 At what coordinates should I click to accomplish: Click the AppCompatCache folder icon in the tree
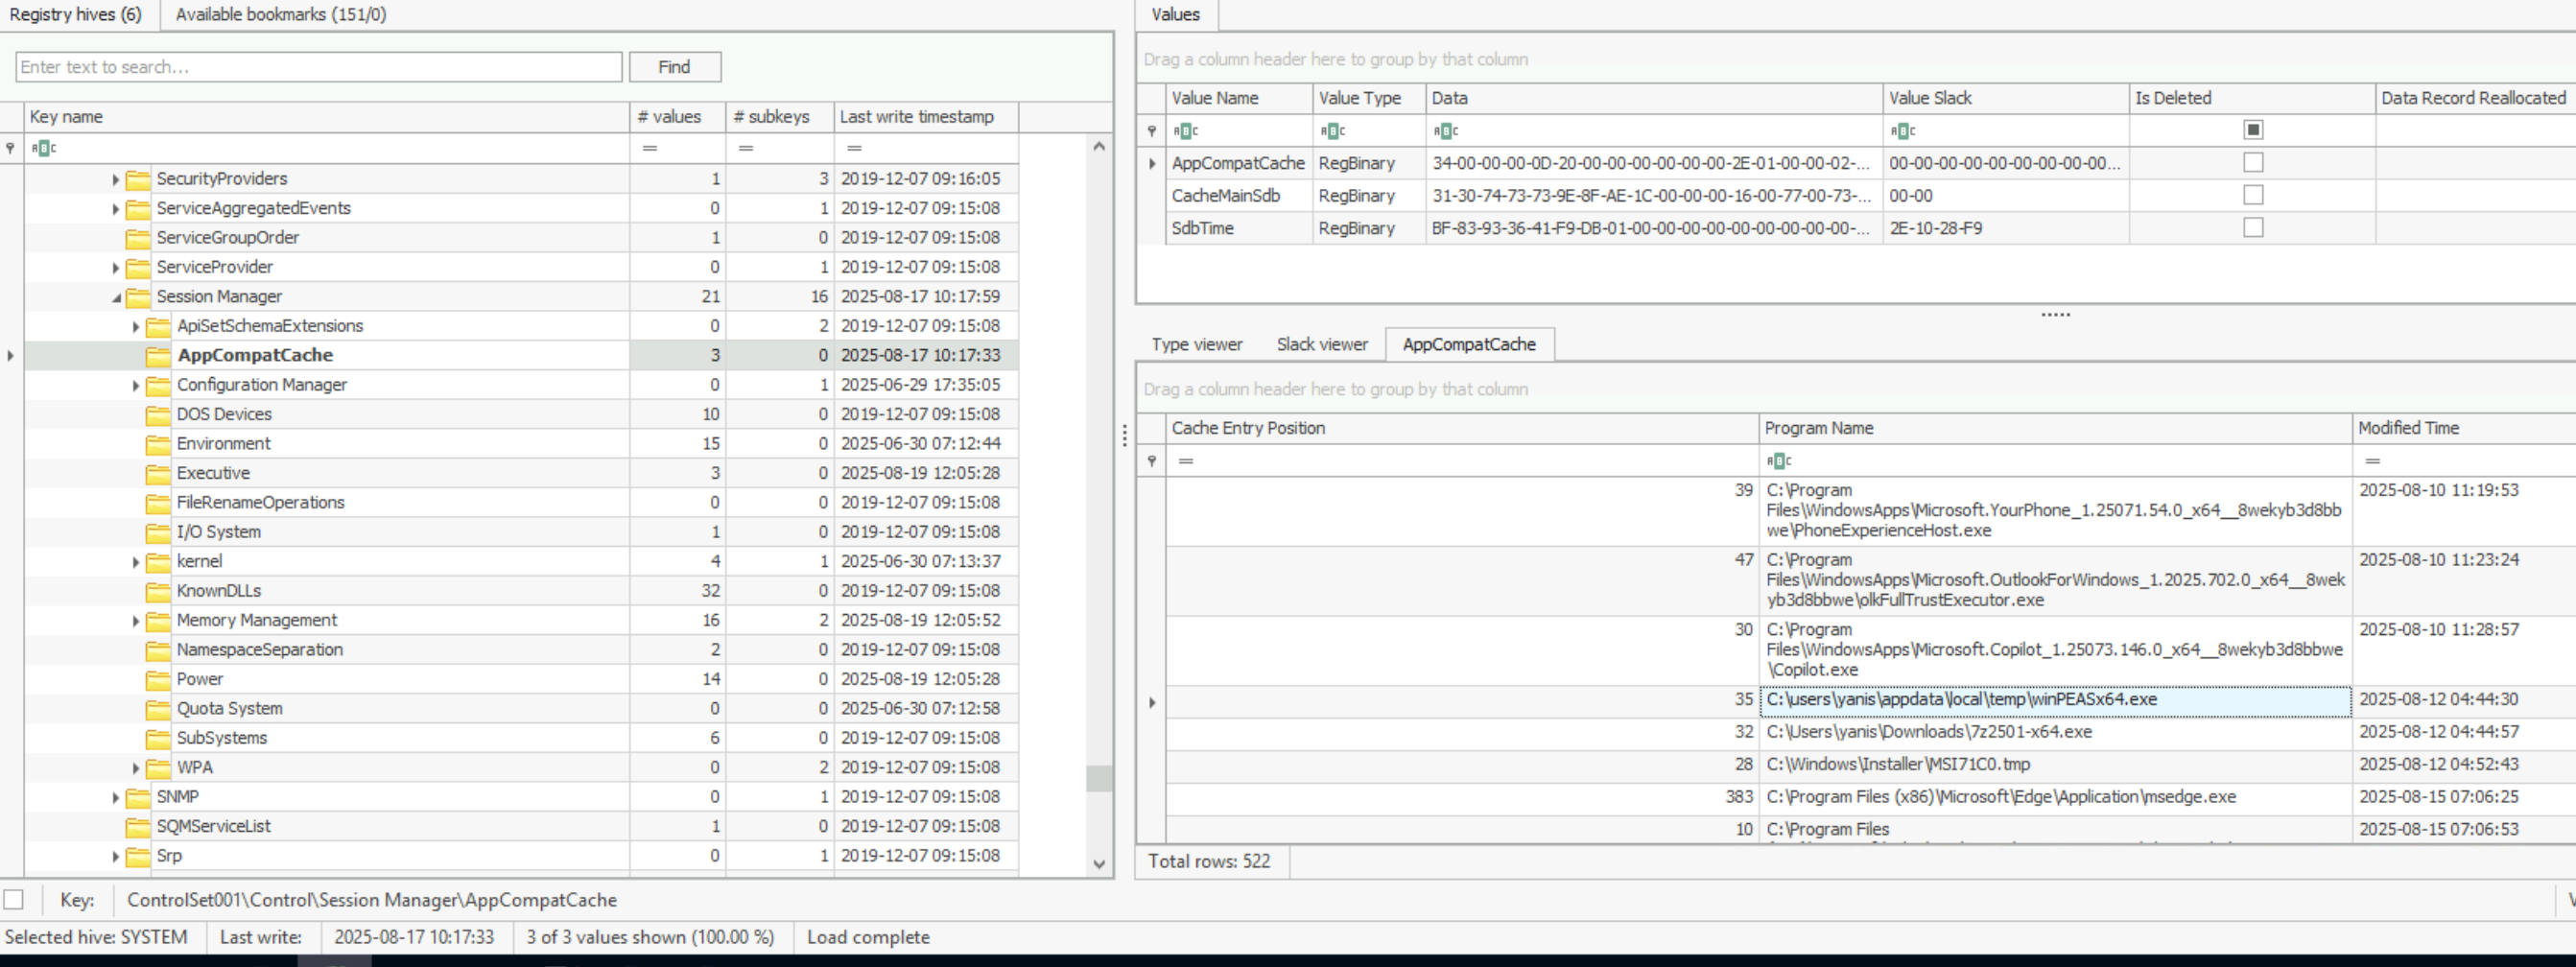158,356
